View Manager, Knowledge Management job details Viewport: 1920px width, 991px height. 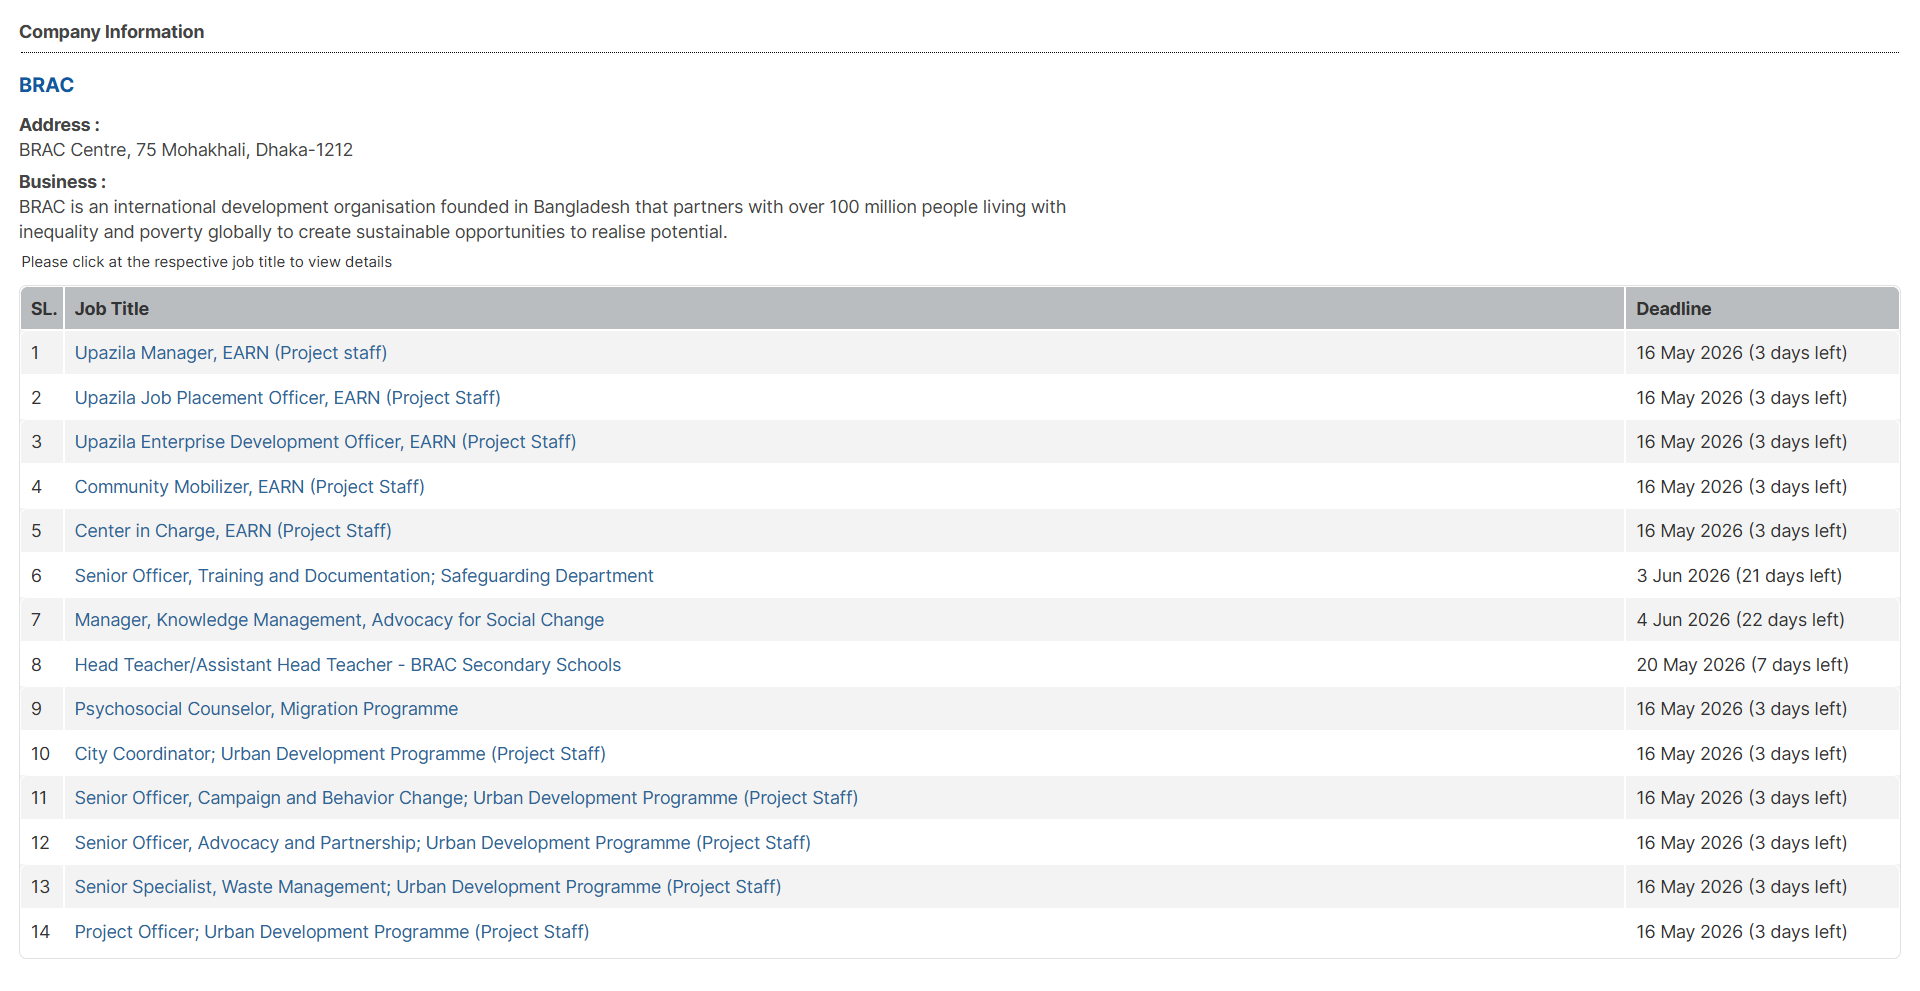click(339, 620)
